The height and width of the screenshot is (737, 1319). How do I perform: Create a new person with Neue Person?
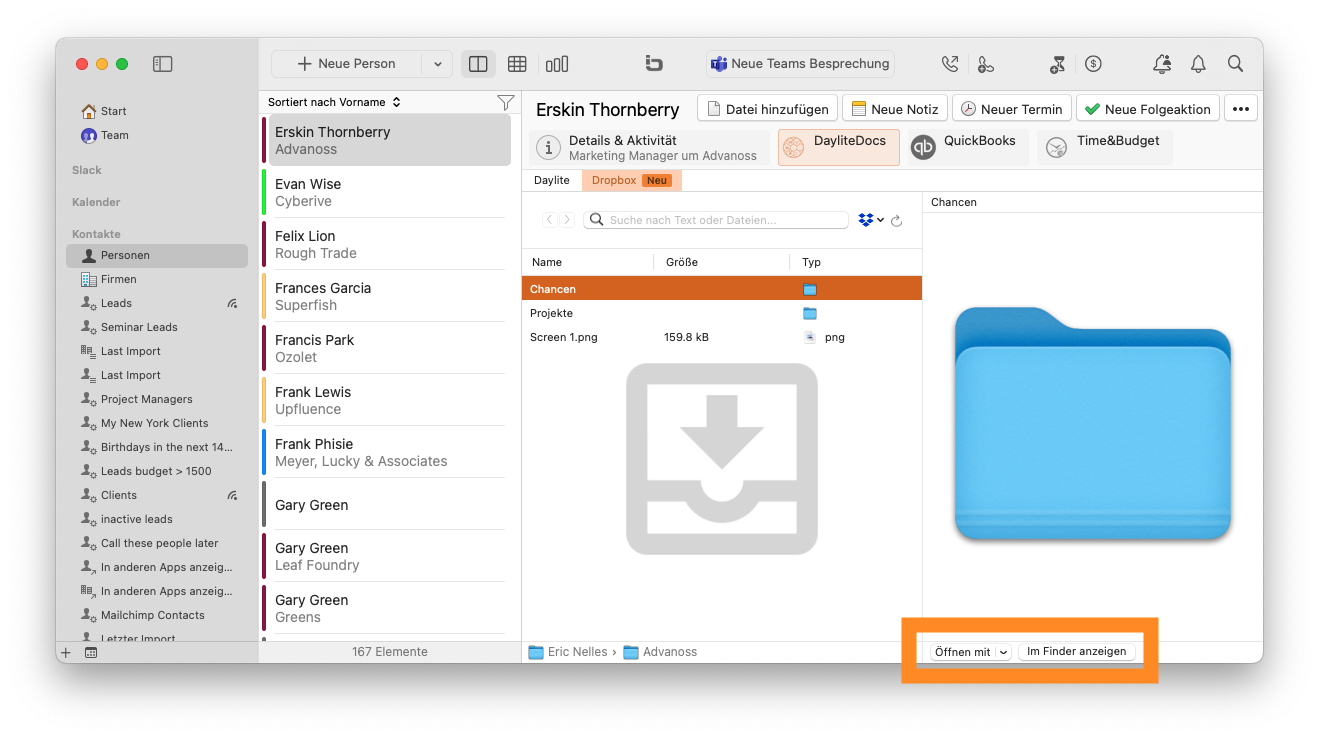(346, 64)
